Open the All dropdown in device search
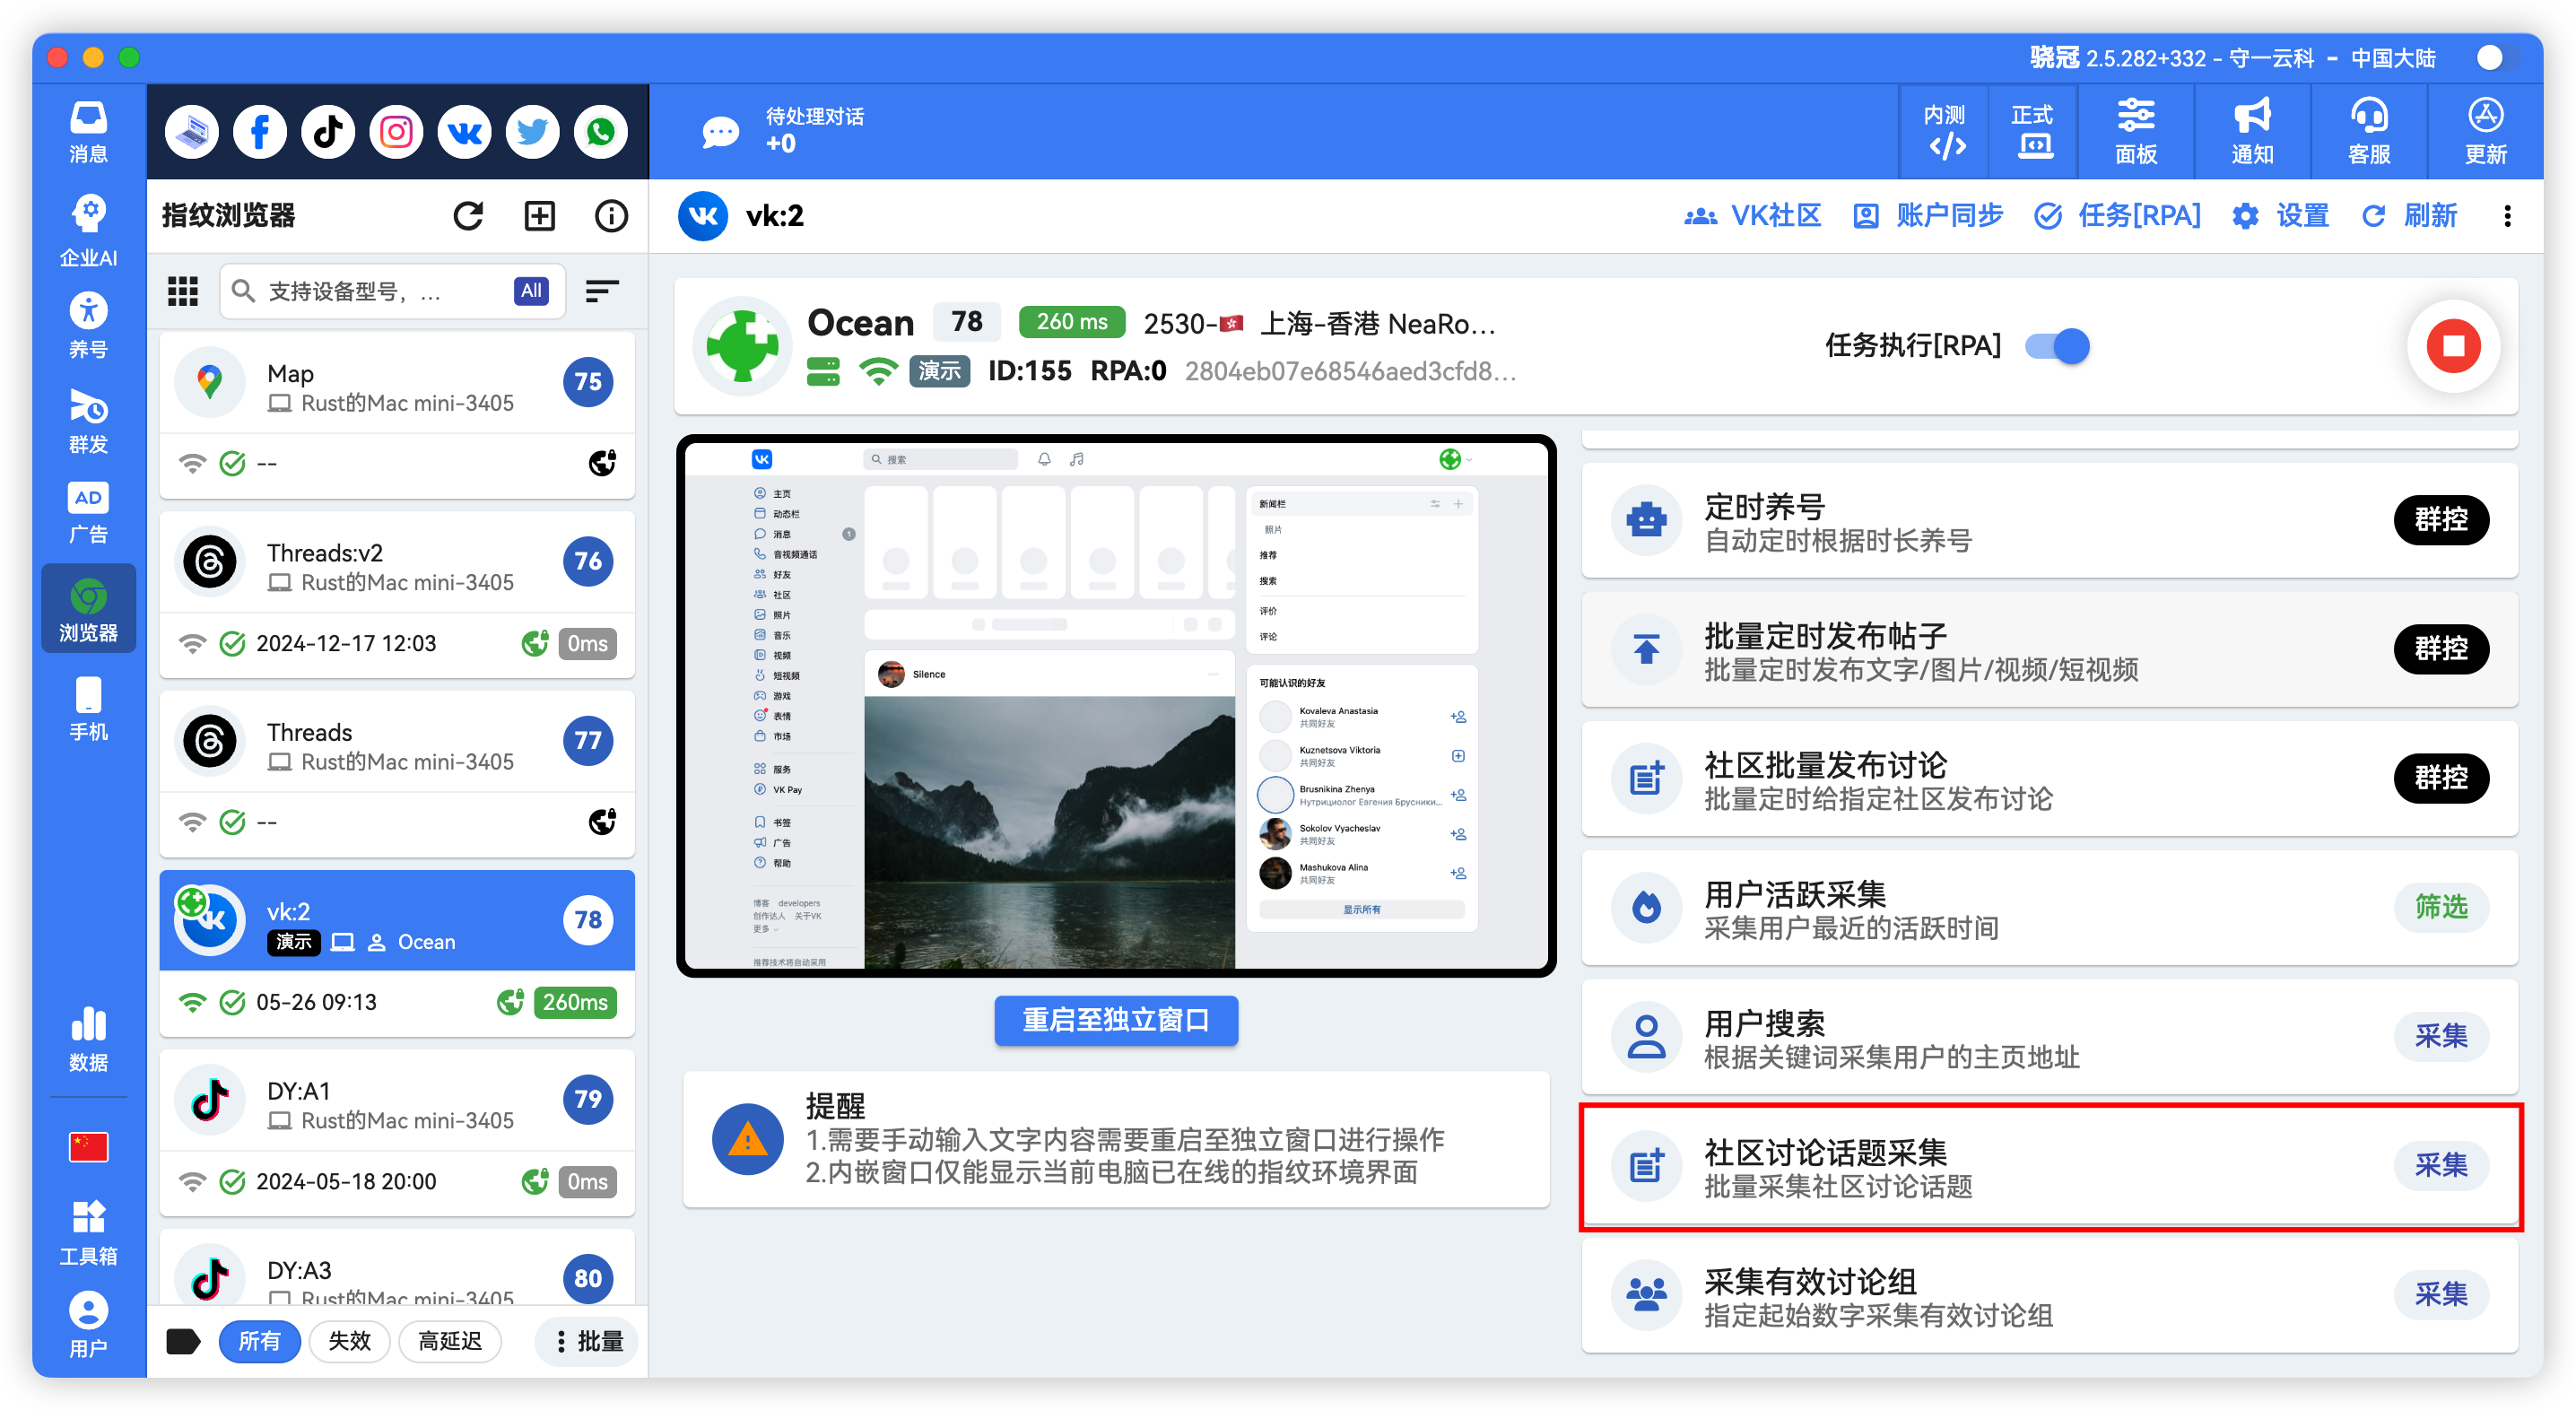Image resolution: width=2576 pixels, height=1410 pixels. 531,291
